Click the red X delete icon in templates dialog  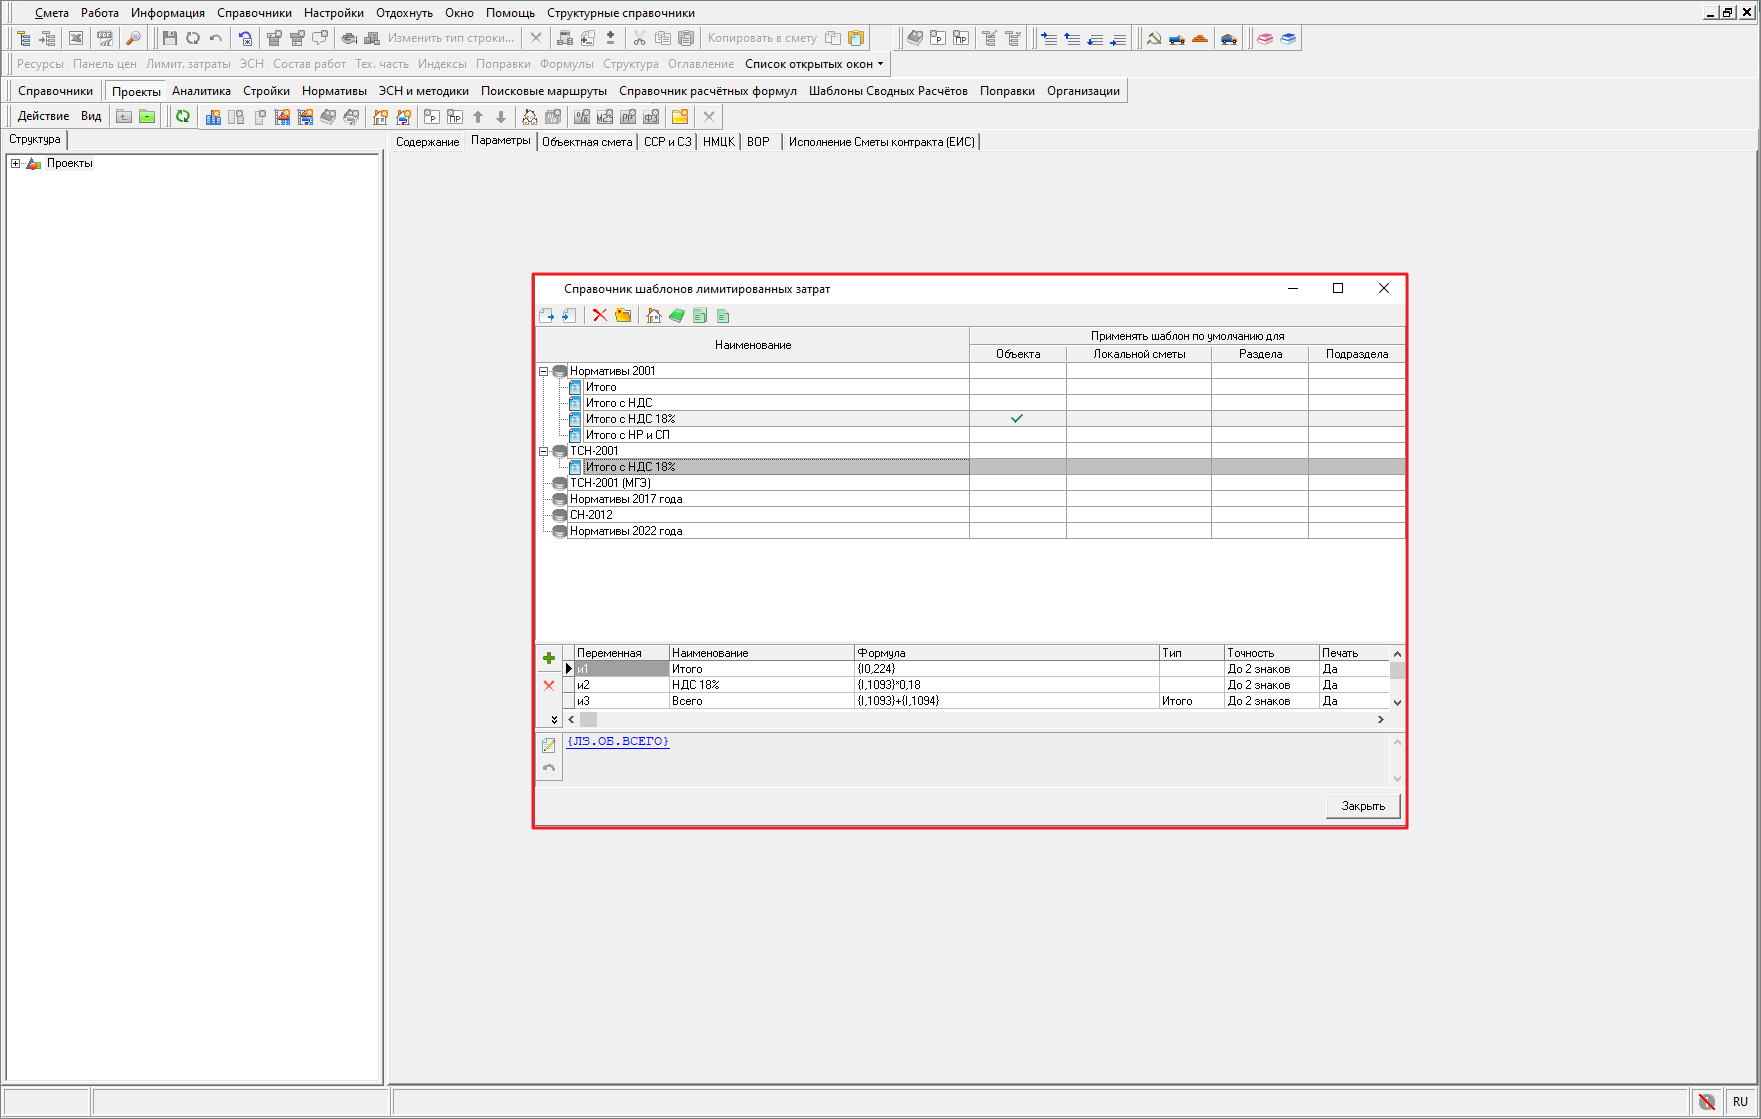coord(600,315)
